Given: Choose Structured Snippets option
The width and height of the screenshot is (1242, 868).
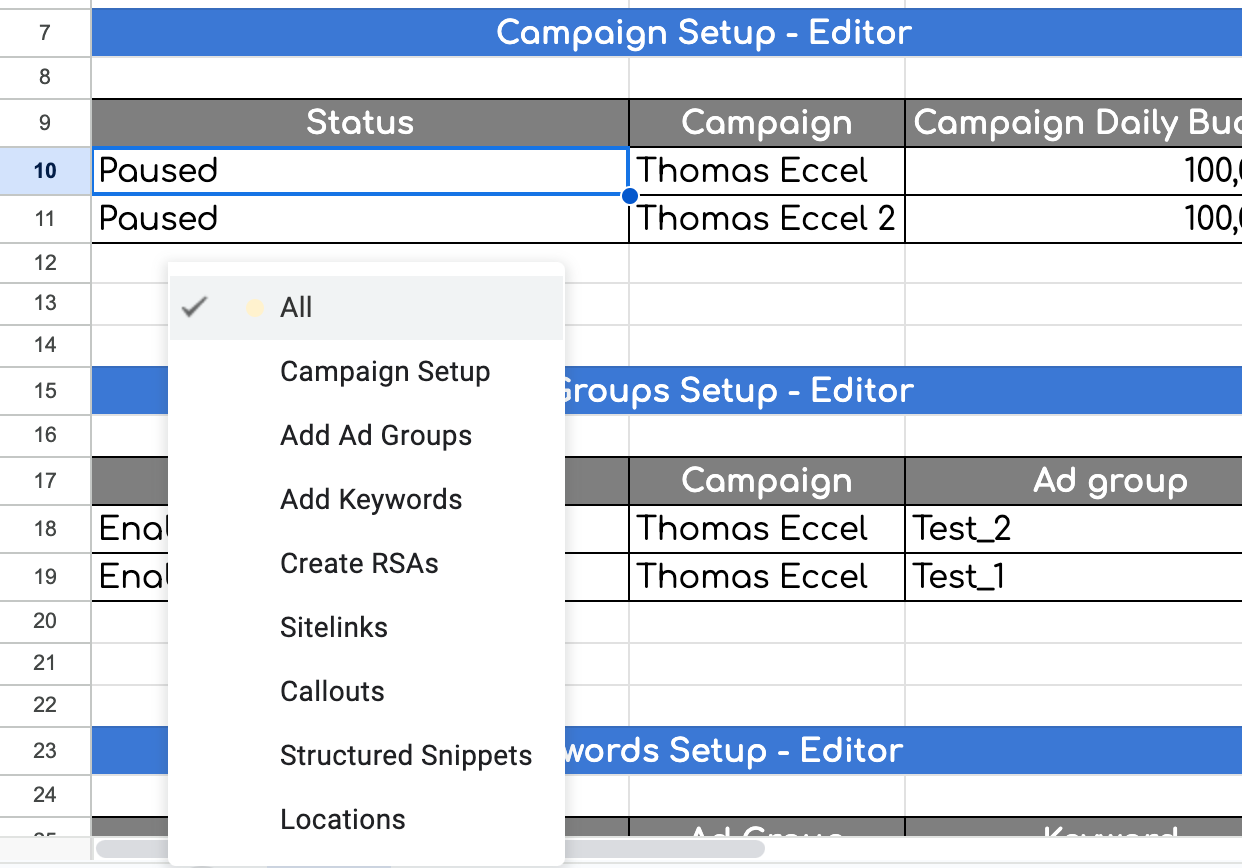Looking at the screenshot, I should point(406,756).
